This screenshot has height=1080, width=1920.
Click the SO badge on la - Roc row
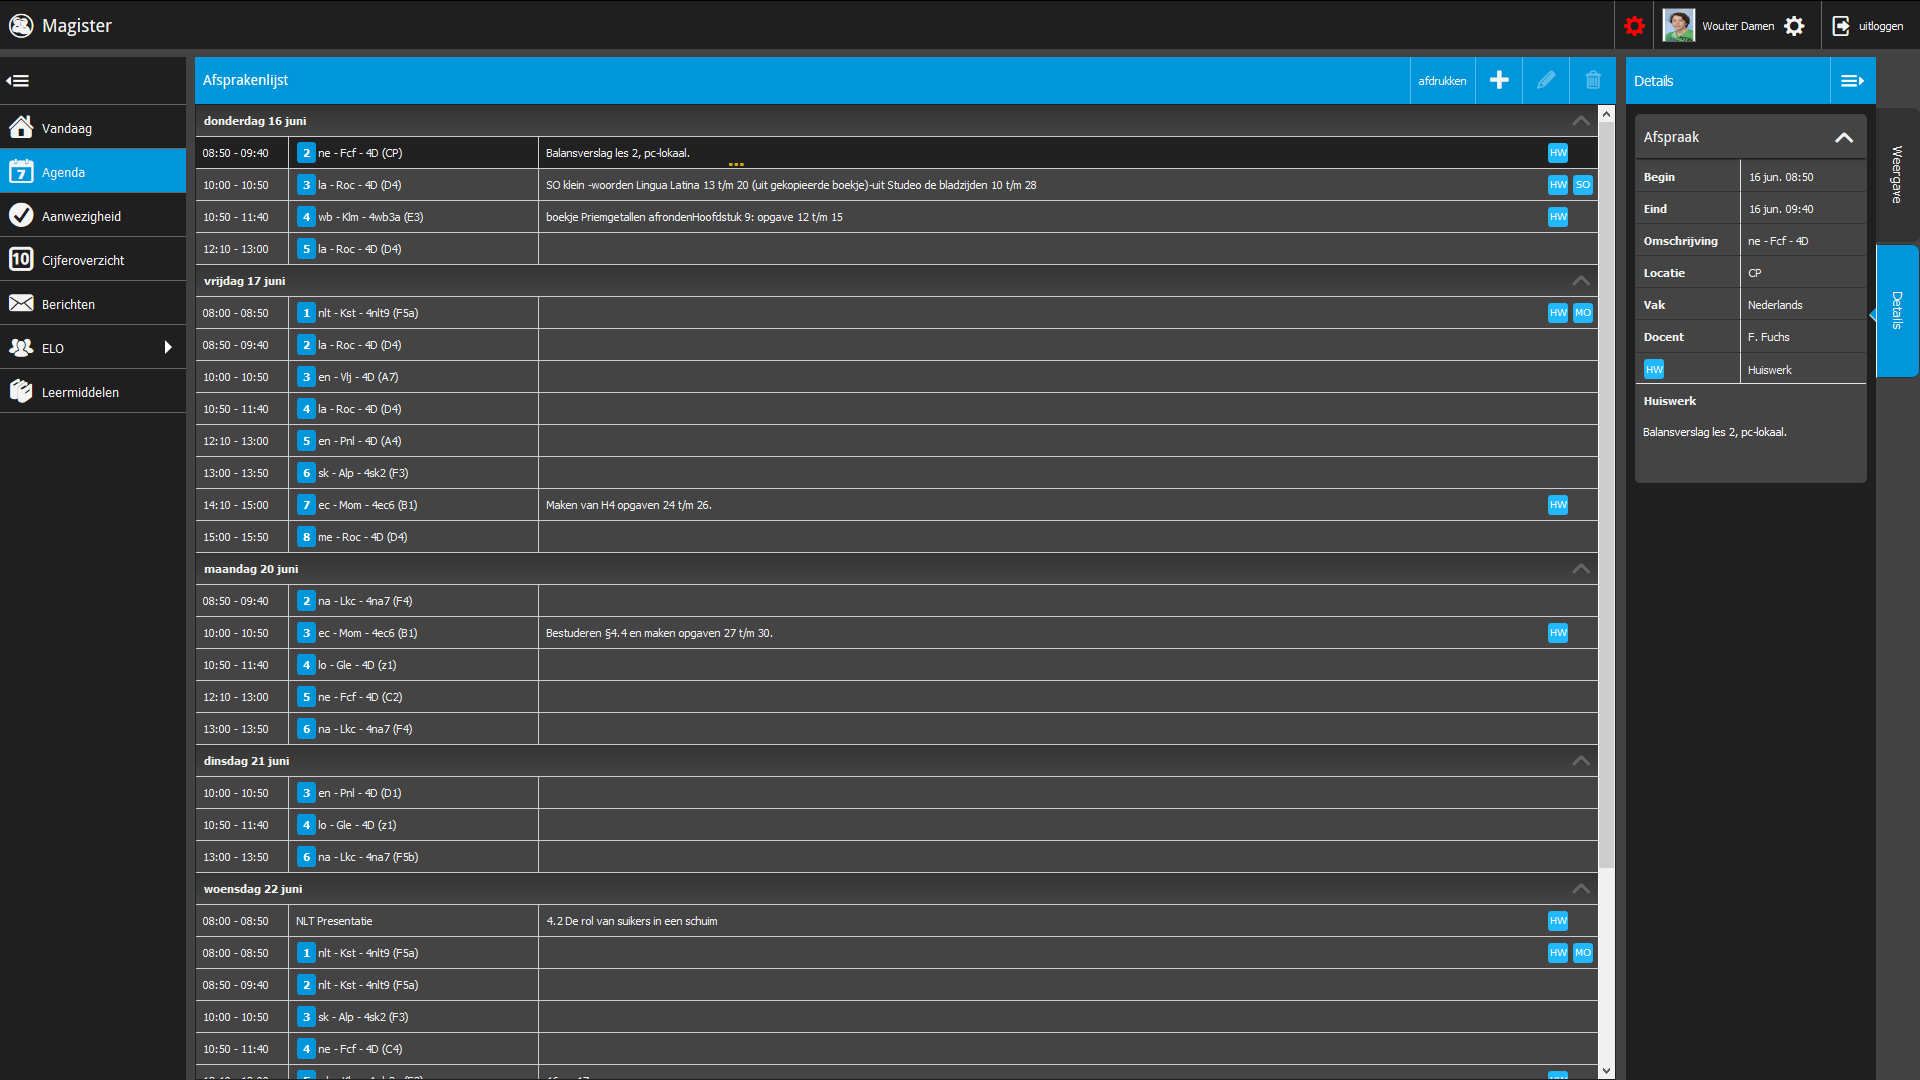[1582, 185]
